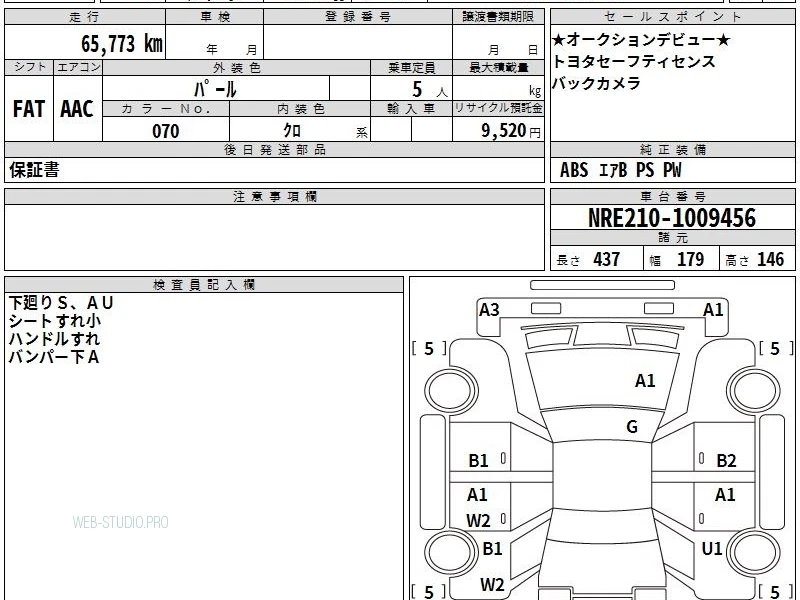The height and width of the screenshot is (600, 800).
Task: Click ABS エアB PS PW equipment text
Action: pyautogui.click(x=620, y=170)
